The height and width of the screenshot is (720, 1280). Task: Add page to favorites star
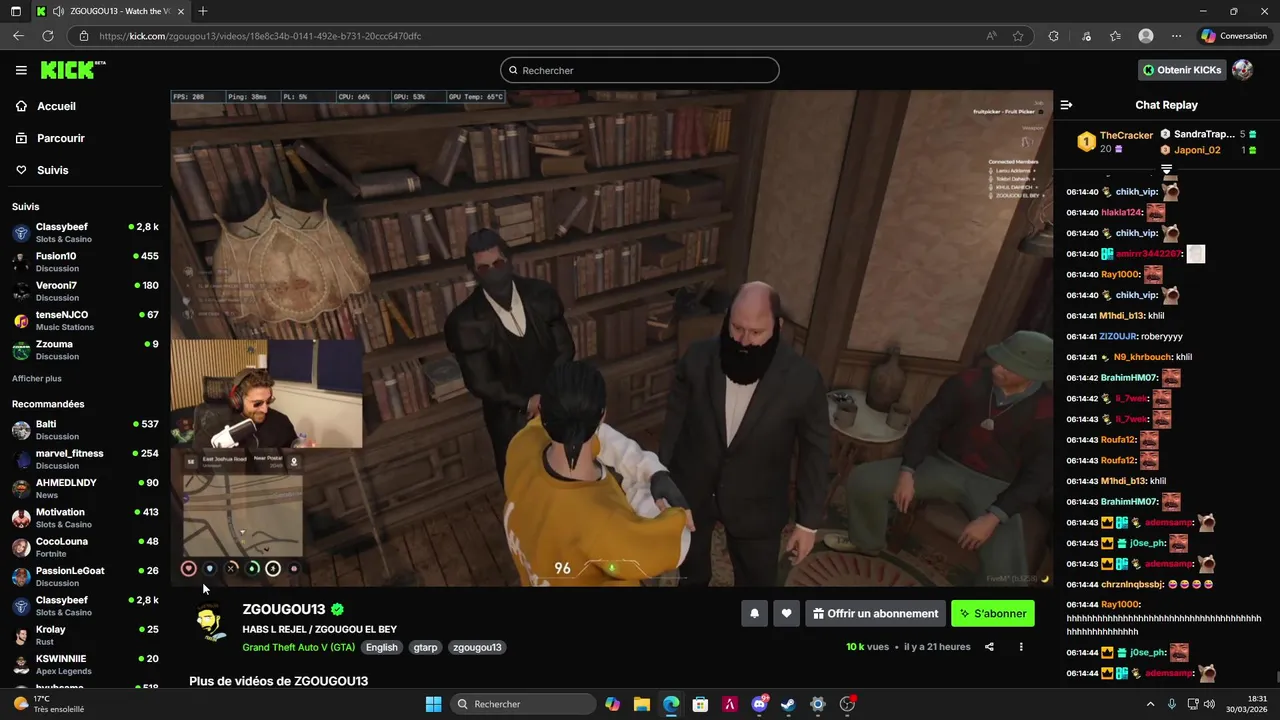[x=1018, y=36]
